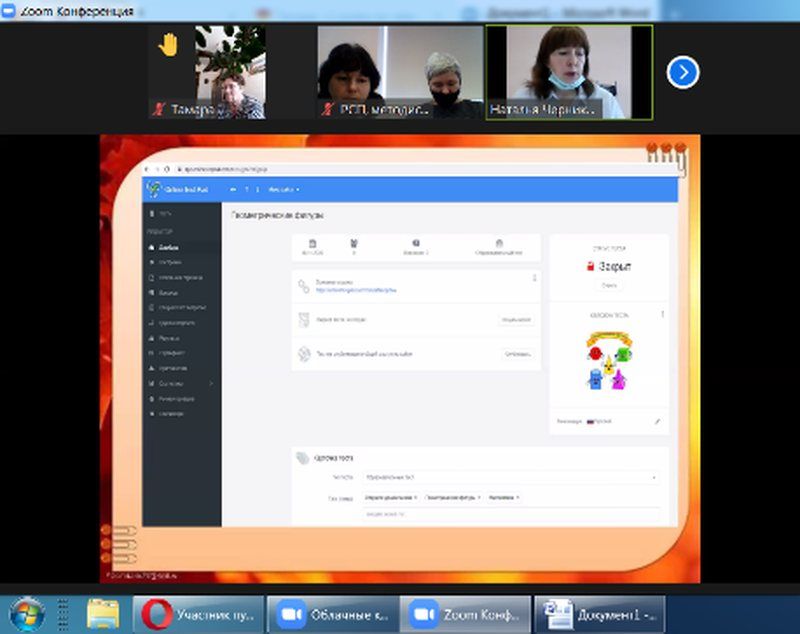Open File Explorer folder in the taskbar
Screen dimensions: 800x634
[103, 614]
